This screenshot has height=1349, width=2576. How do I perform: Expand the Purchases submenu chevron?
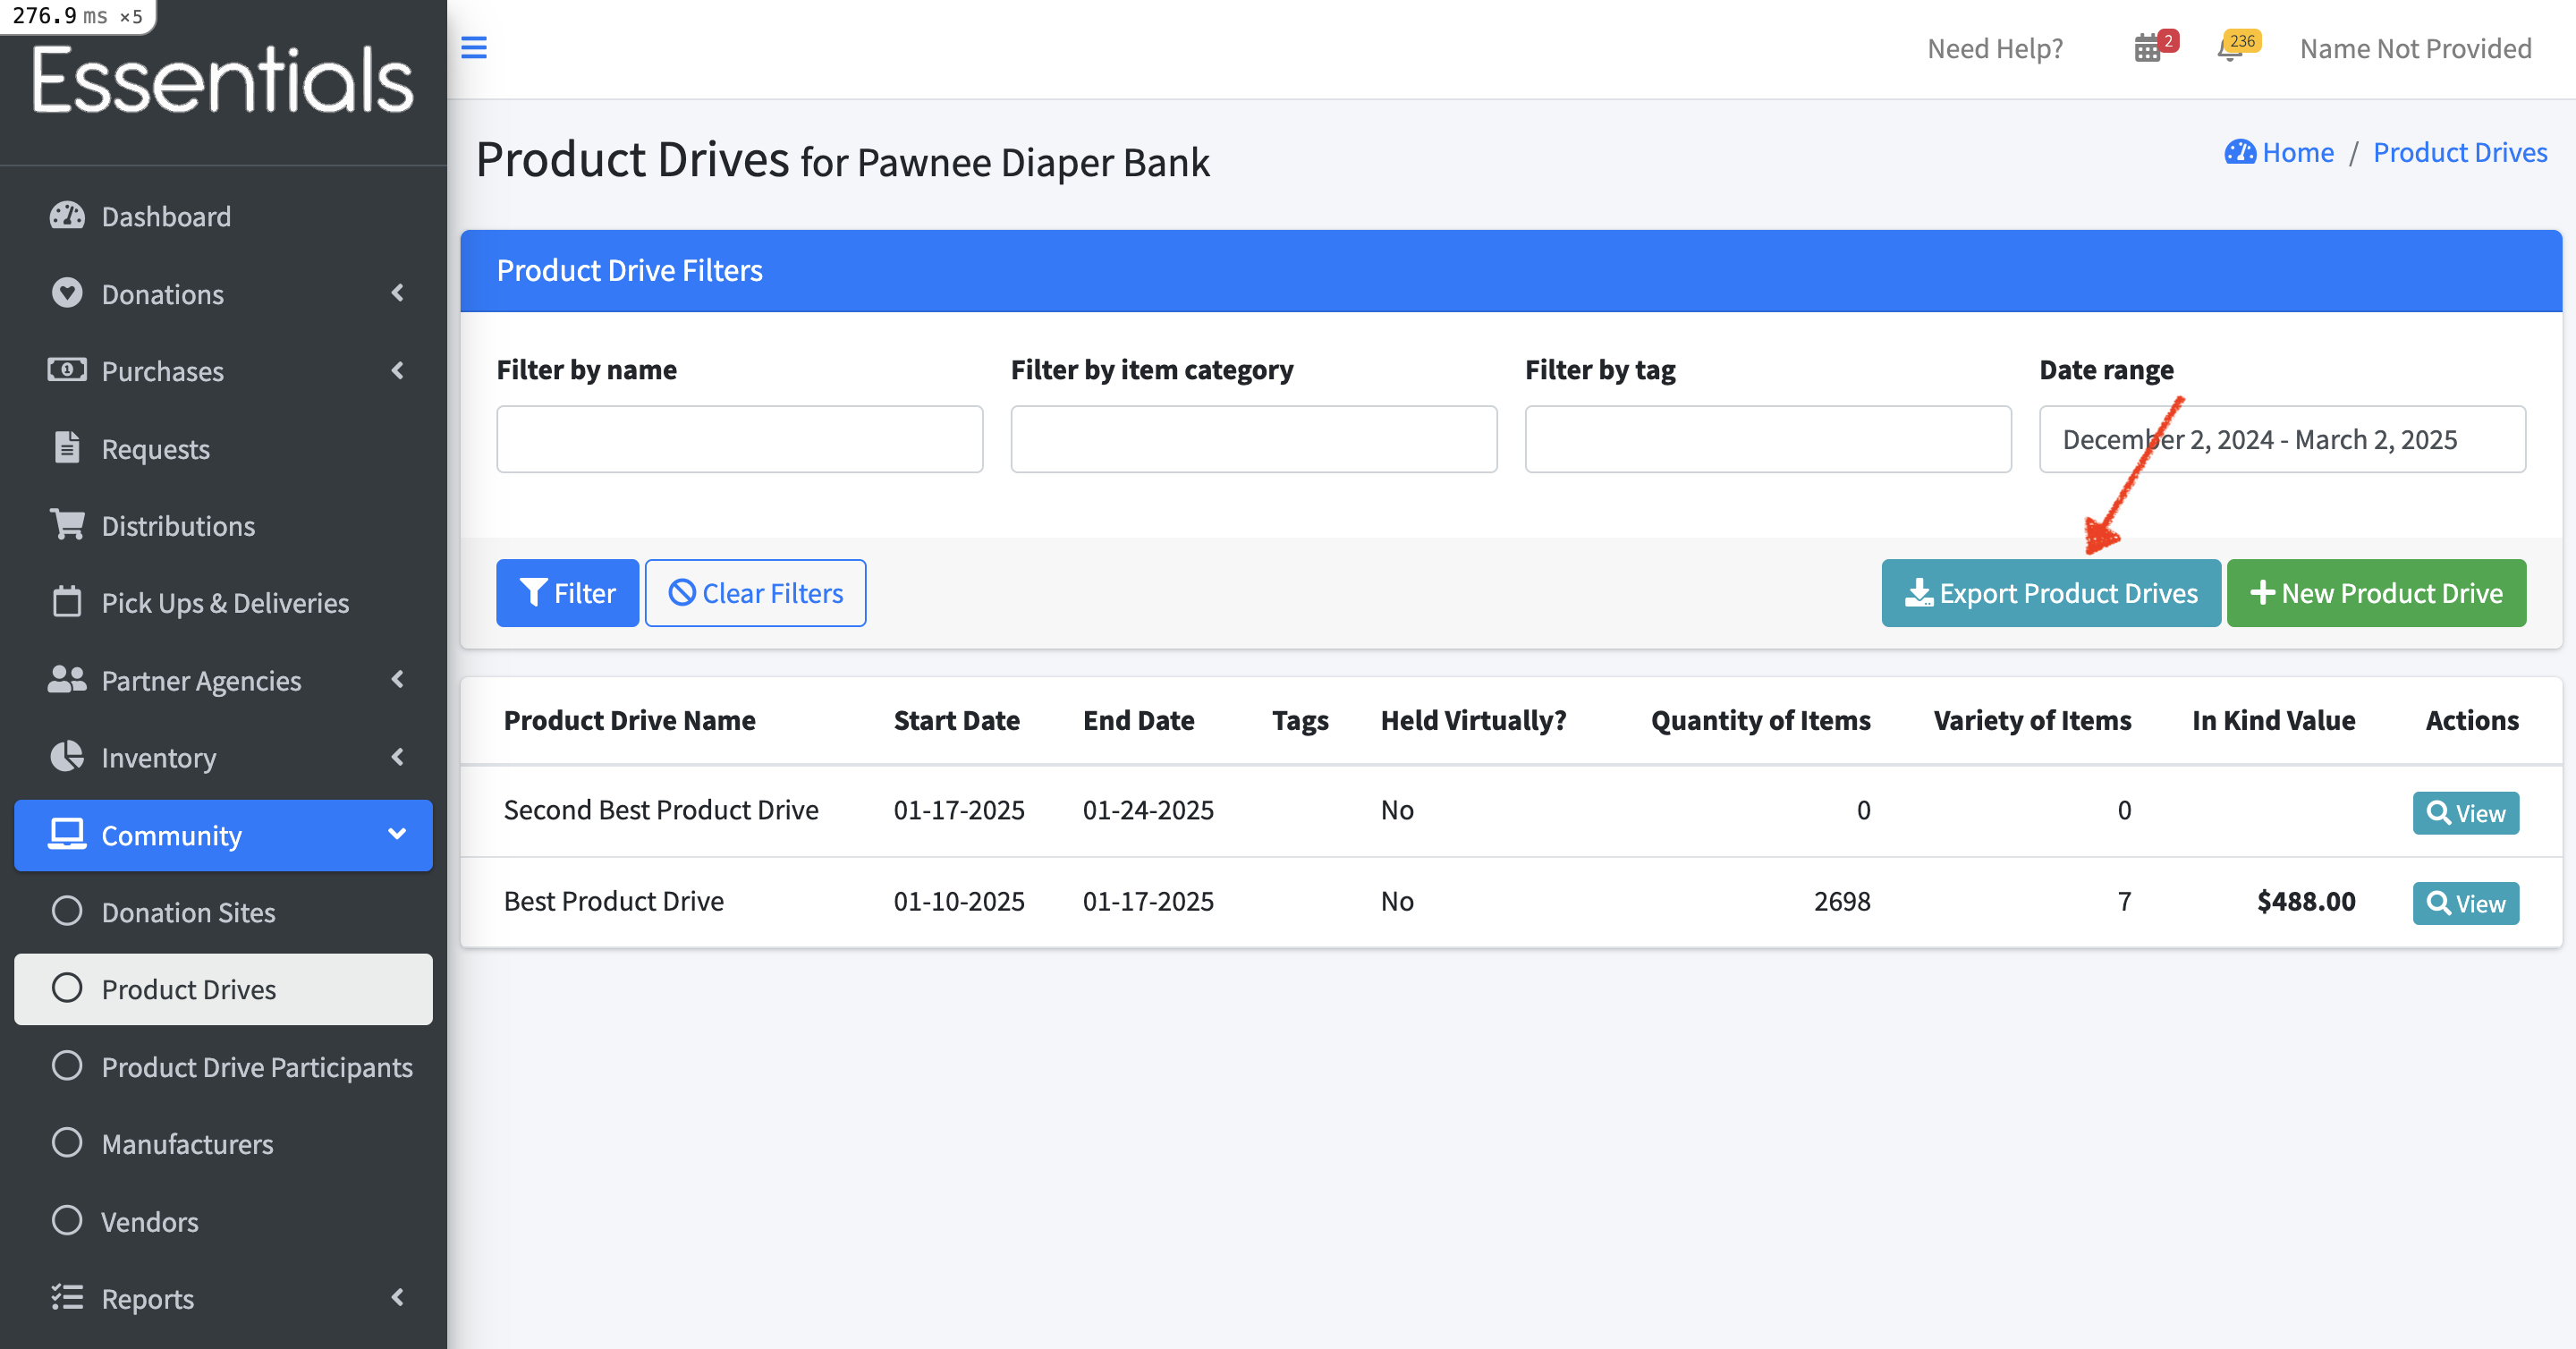pos(397,370)
